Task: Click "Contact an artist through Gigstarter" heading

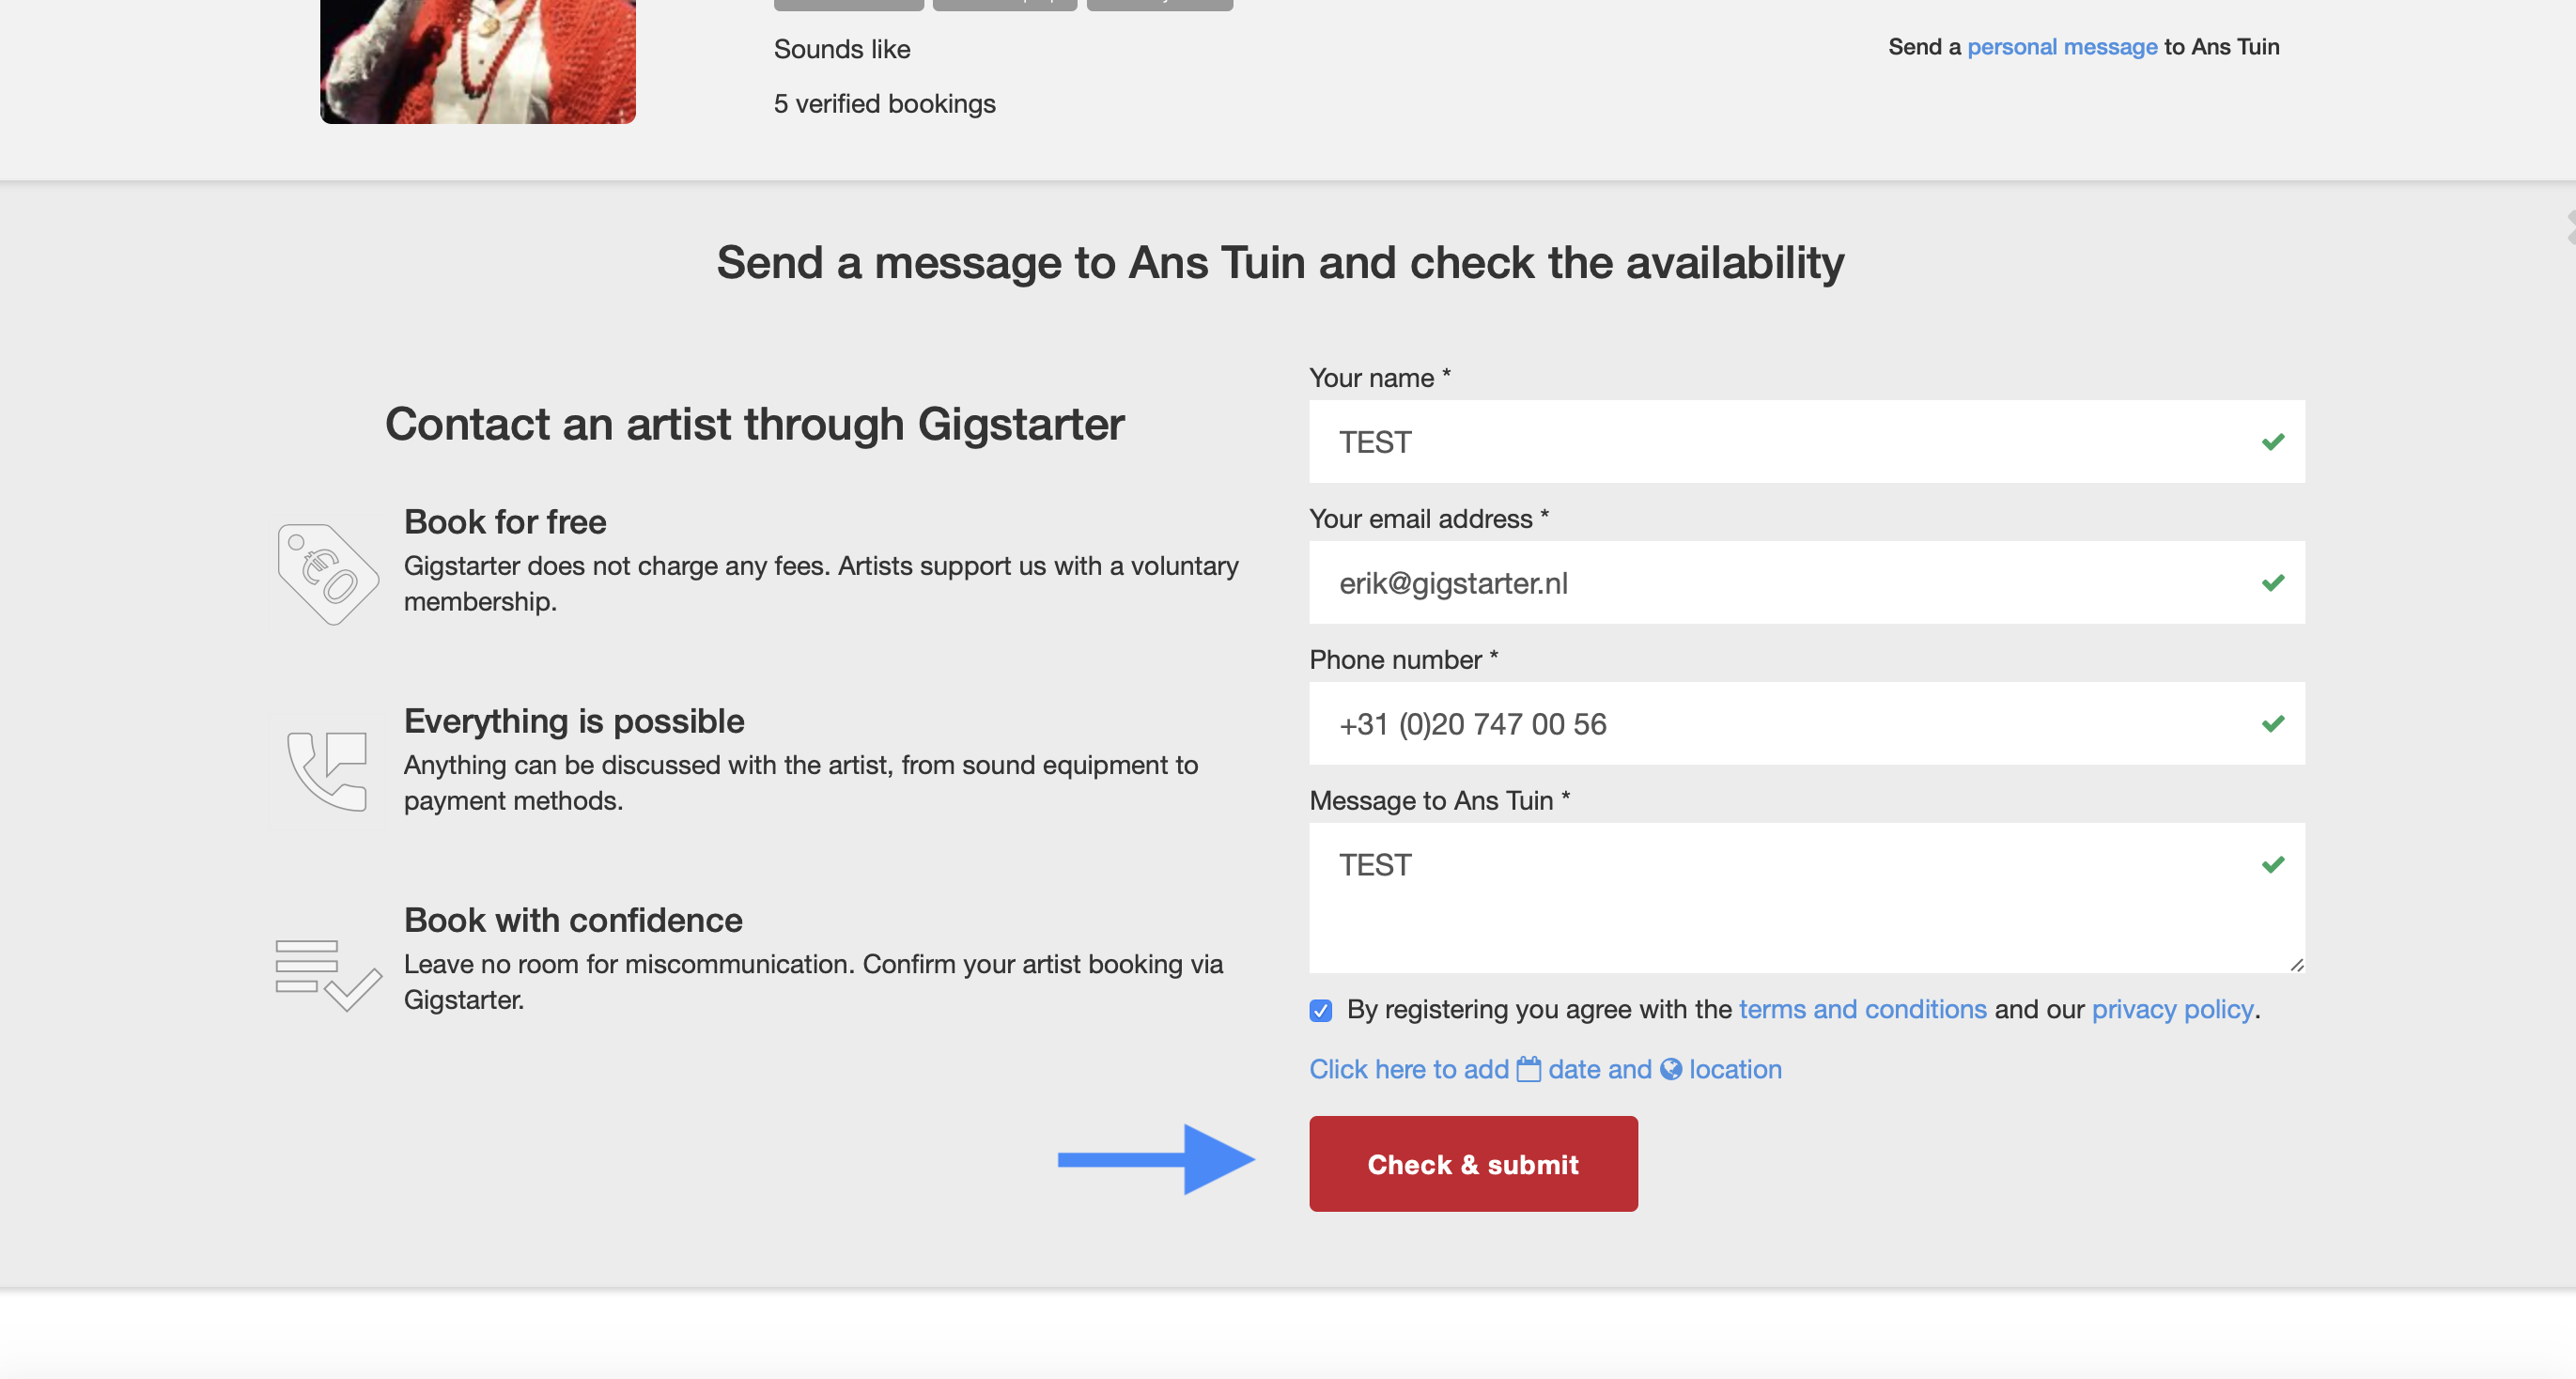Action: click(x=755, y=424)
